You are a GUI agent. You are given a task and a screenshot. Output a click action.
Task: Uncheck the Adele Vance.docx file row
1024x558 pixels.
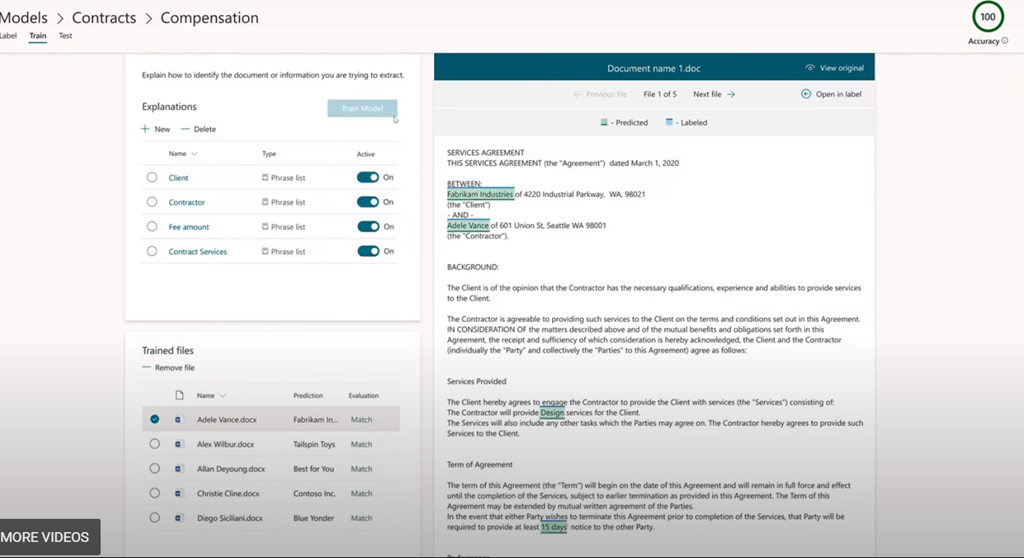click(x=154, y=420)
